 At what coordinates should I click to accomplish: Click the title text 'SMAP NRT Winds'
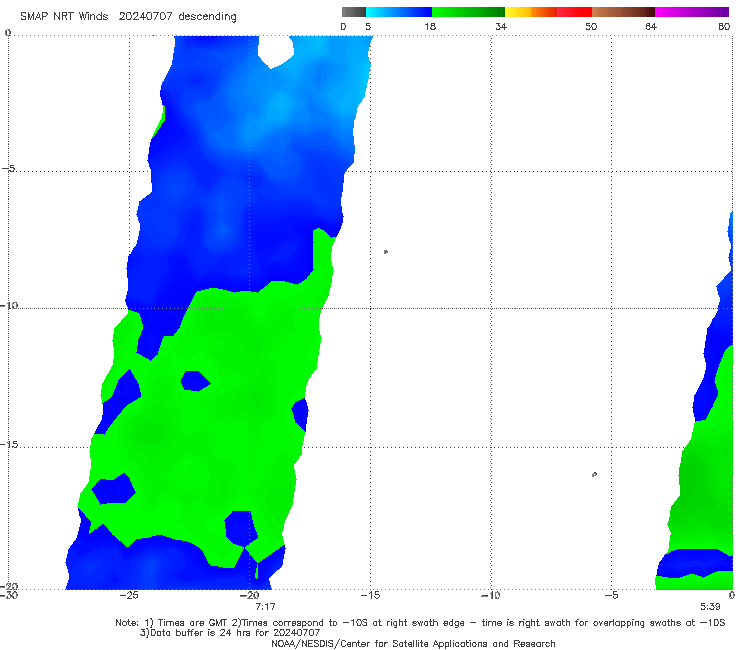point(64,17)
